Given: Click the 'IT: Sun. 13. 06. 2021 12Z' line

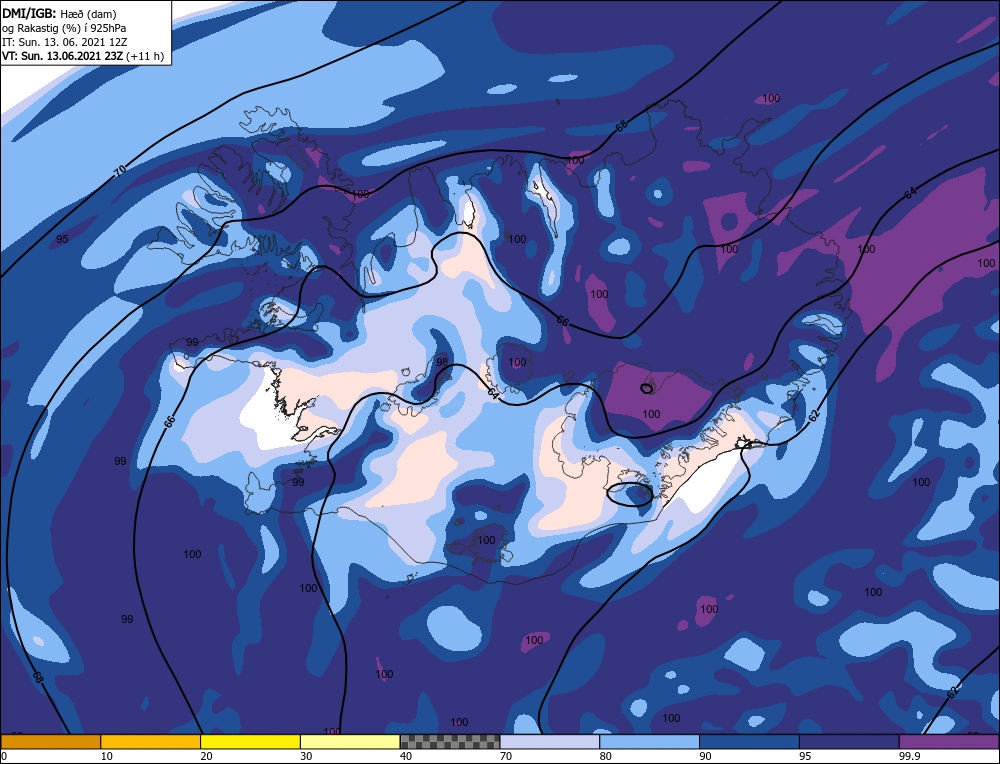Looking at the screenshot, I should pos(64,42).
